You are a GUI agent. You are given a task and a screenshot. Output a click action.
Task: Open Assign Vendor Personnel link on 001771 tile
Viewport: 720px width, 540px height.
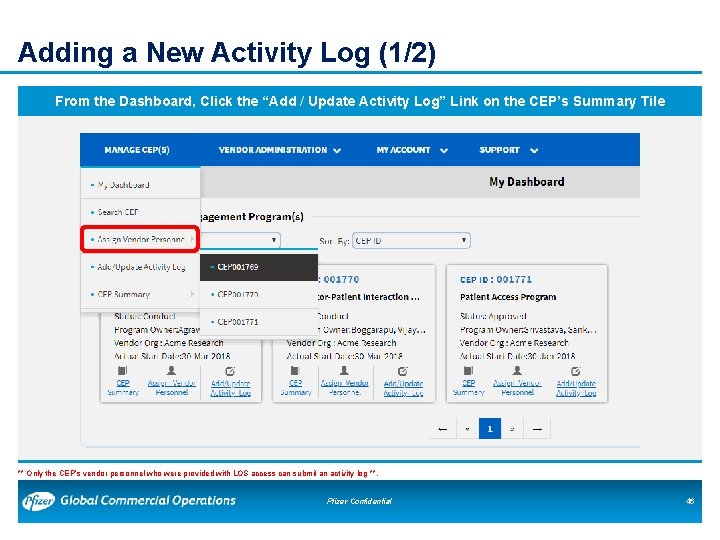pos(517,388)
